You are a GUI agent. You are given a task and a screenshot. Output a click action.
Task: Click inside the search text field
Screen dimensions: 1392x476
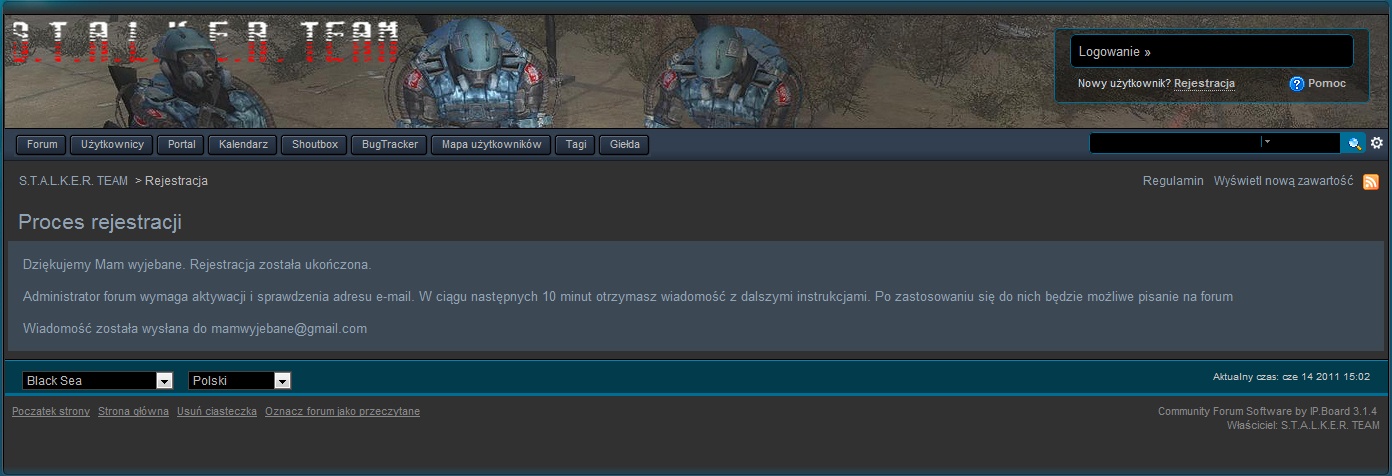[x=1173, y=144]
